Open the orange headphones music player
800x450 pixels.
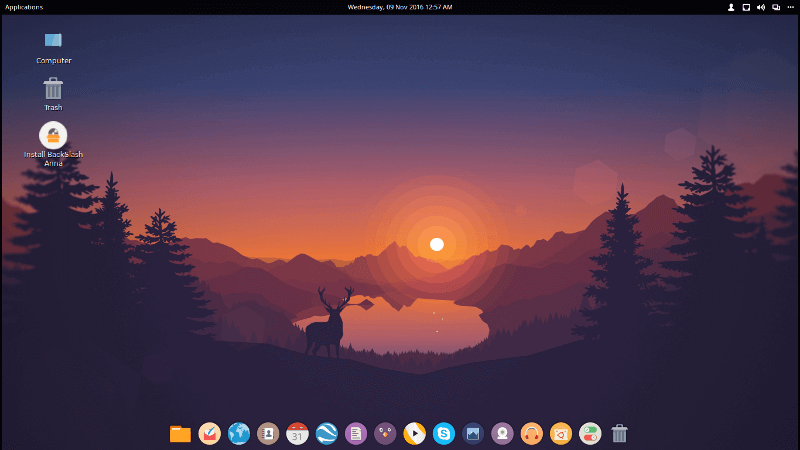(532, 433)
